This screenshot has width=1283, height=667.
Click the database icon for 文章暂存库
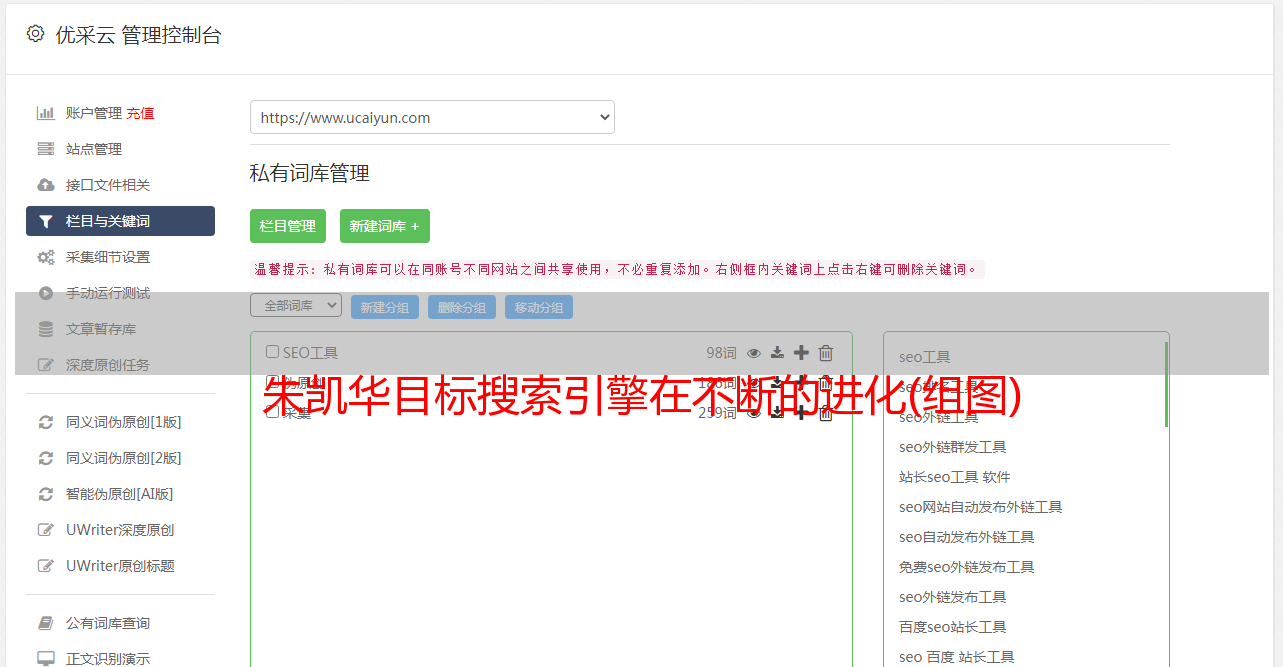click(46, 329)
